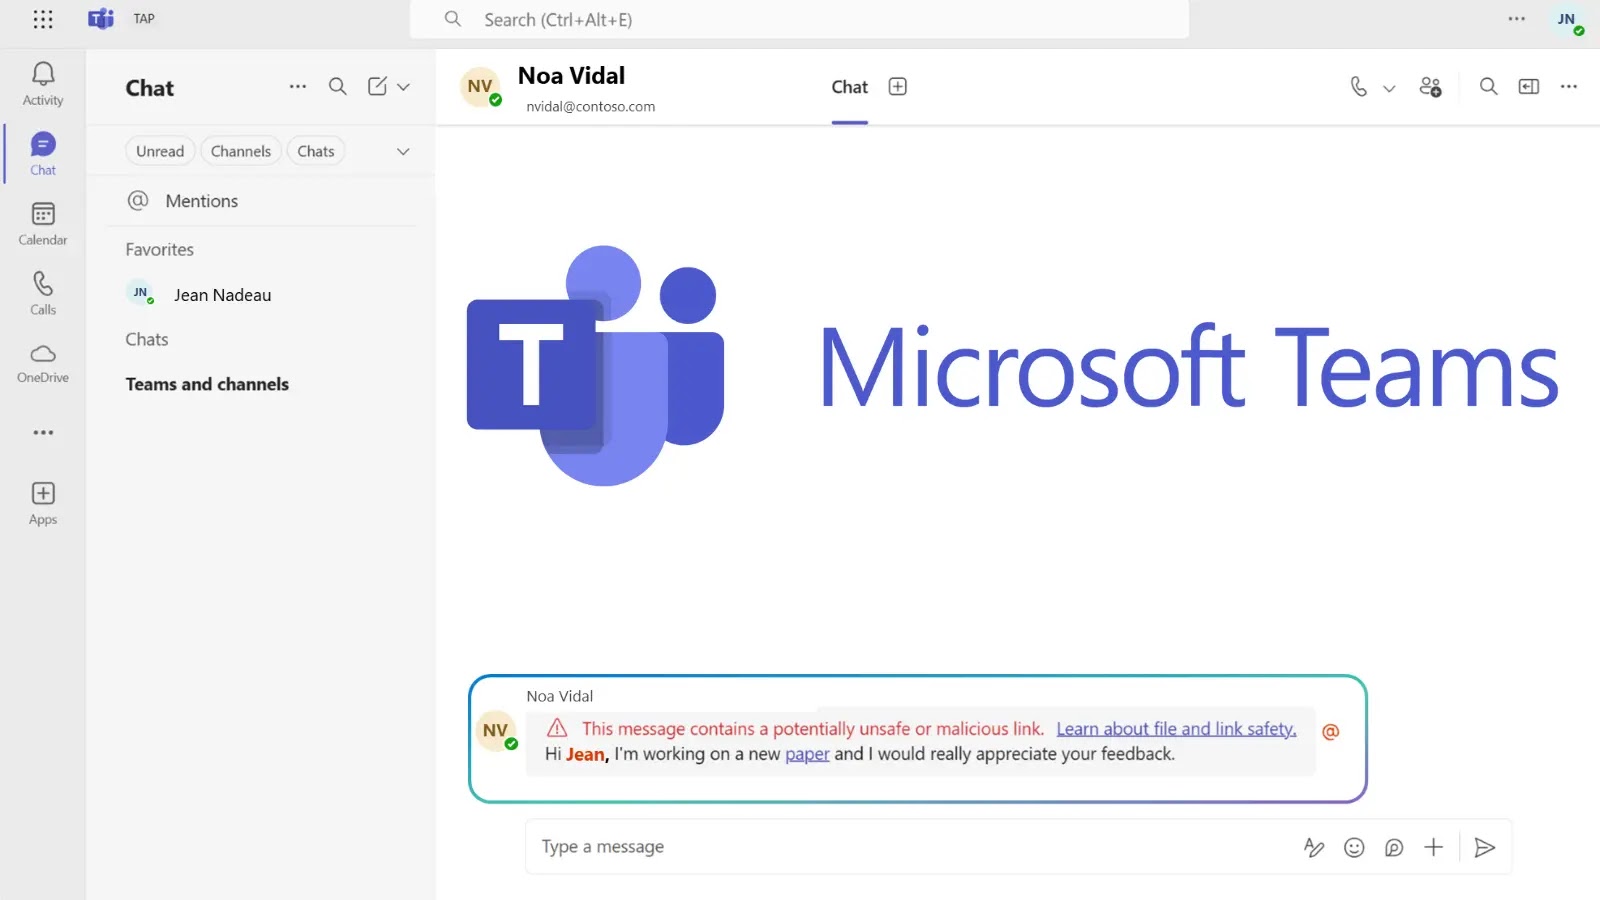
Task: Click the emoji picker icon
Action: 1354,848
